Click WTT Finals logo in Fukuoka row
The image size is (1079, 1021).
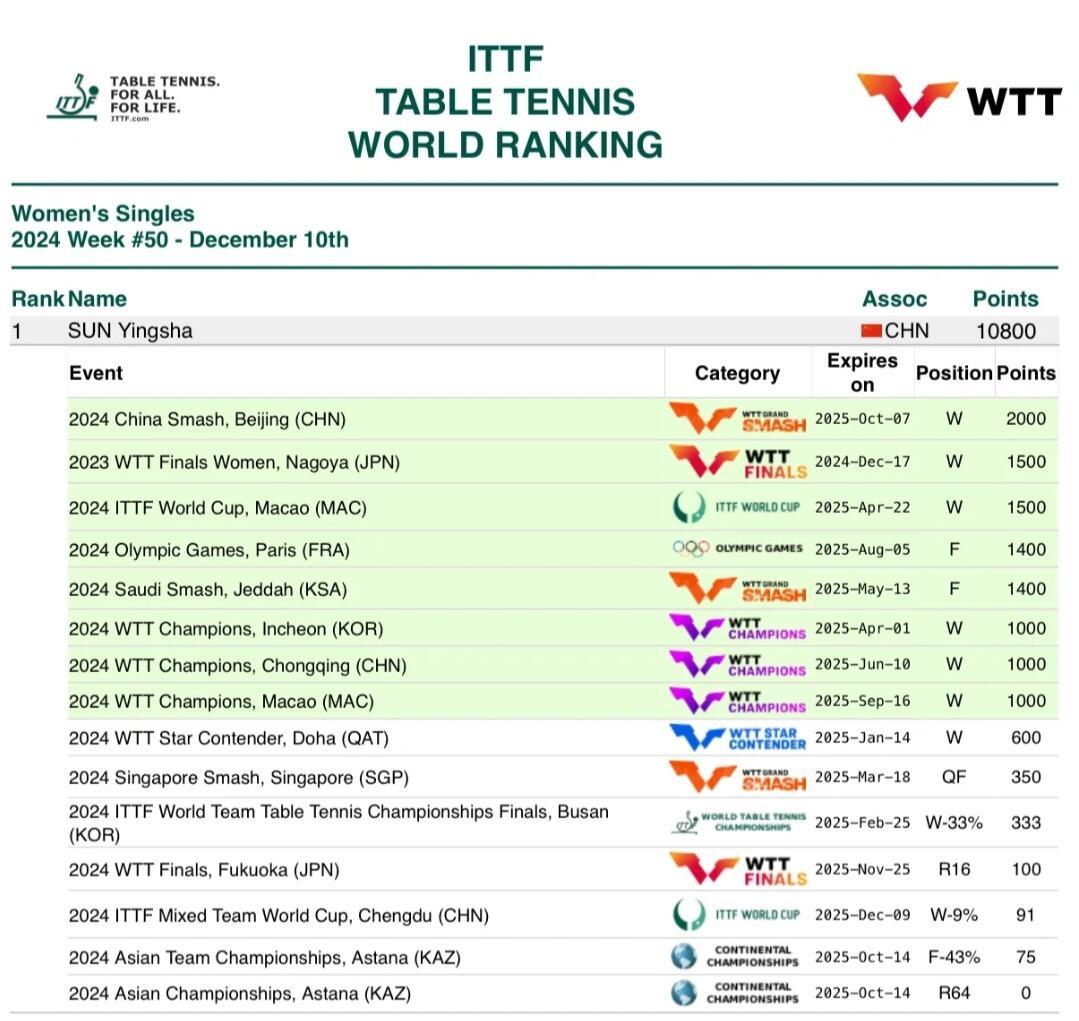coord(738,870)
